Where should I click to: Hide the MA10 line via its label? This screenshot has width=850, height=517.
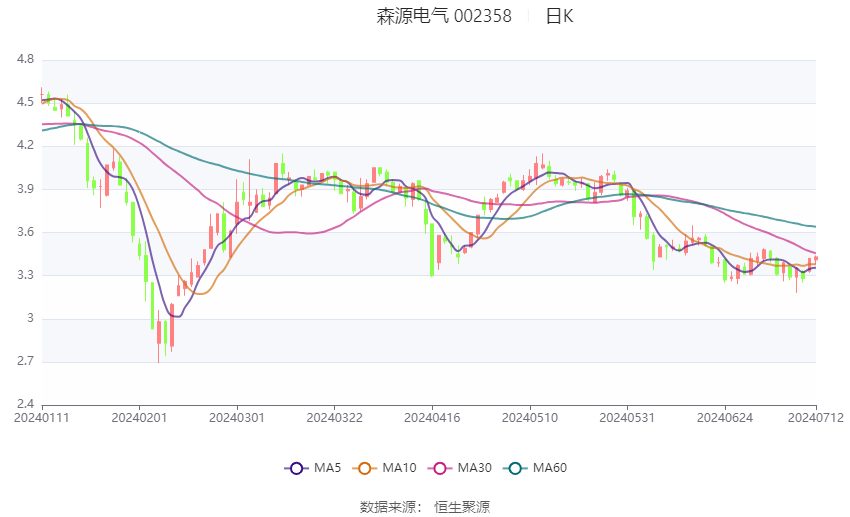[399, 468]
